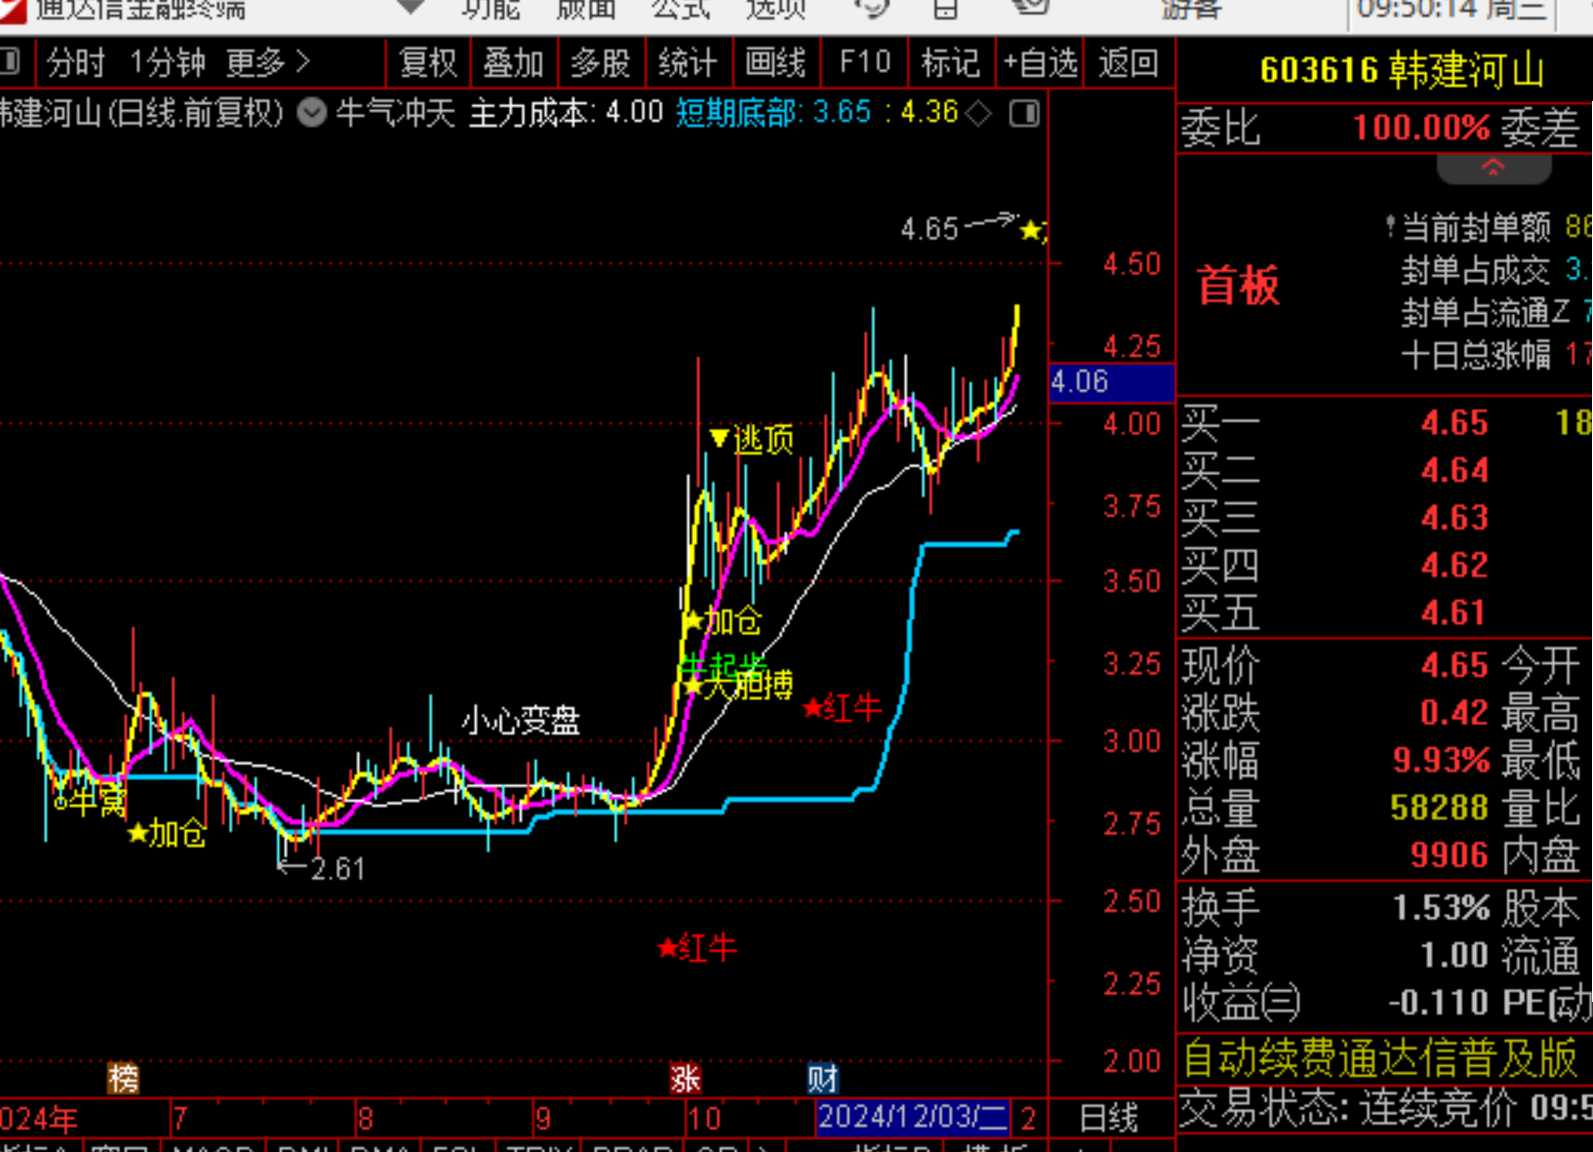
Task: Open the 复权 adjustment option
Action: tap(428, 63)
